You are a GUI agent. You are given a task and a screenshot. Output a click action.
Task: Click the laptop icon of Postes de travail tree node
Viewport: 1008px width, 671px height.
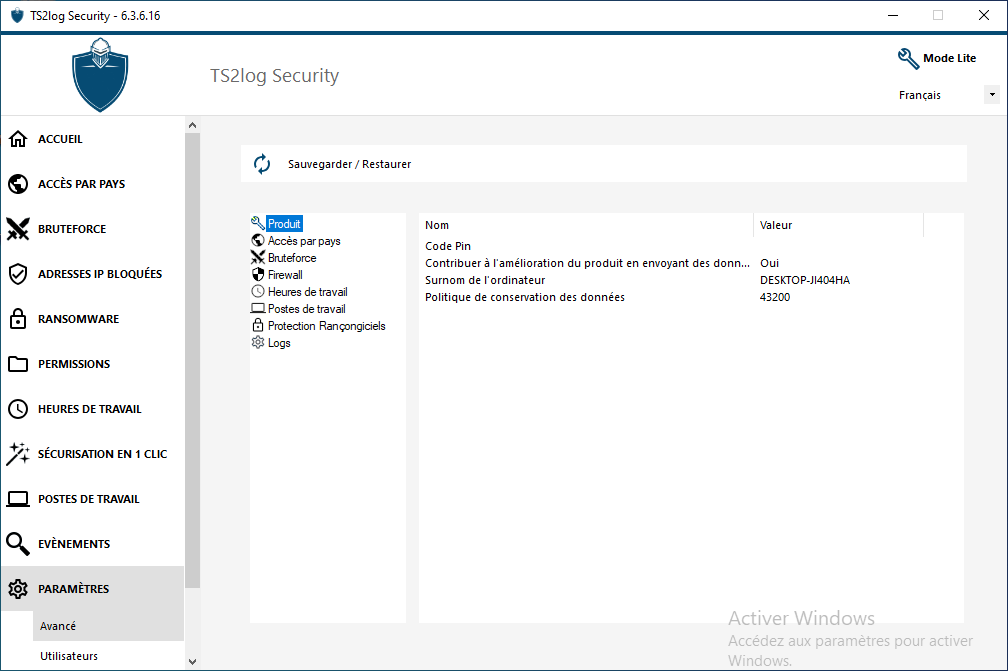click(258, 309)
